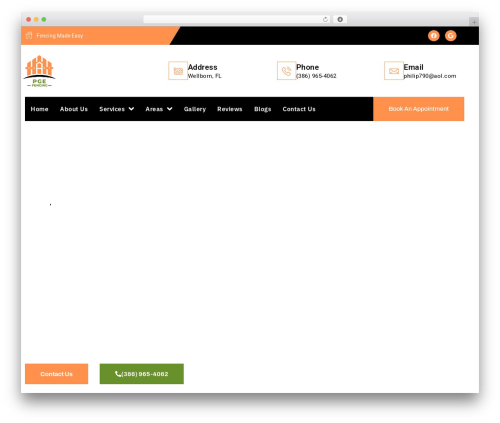This screenshot has width=500, height=423.
Task: Expand the Areas dropdown arrow
Action: point(170,109)
